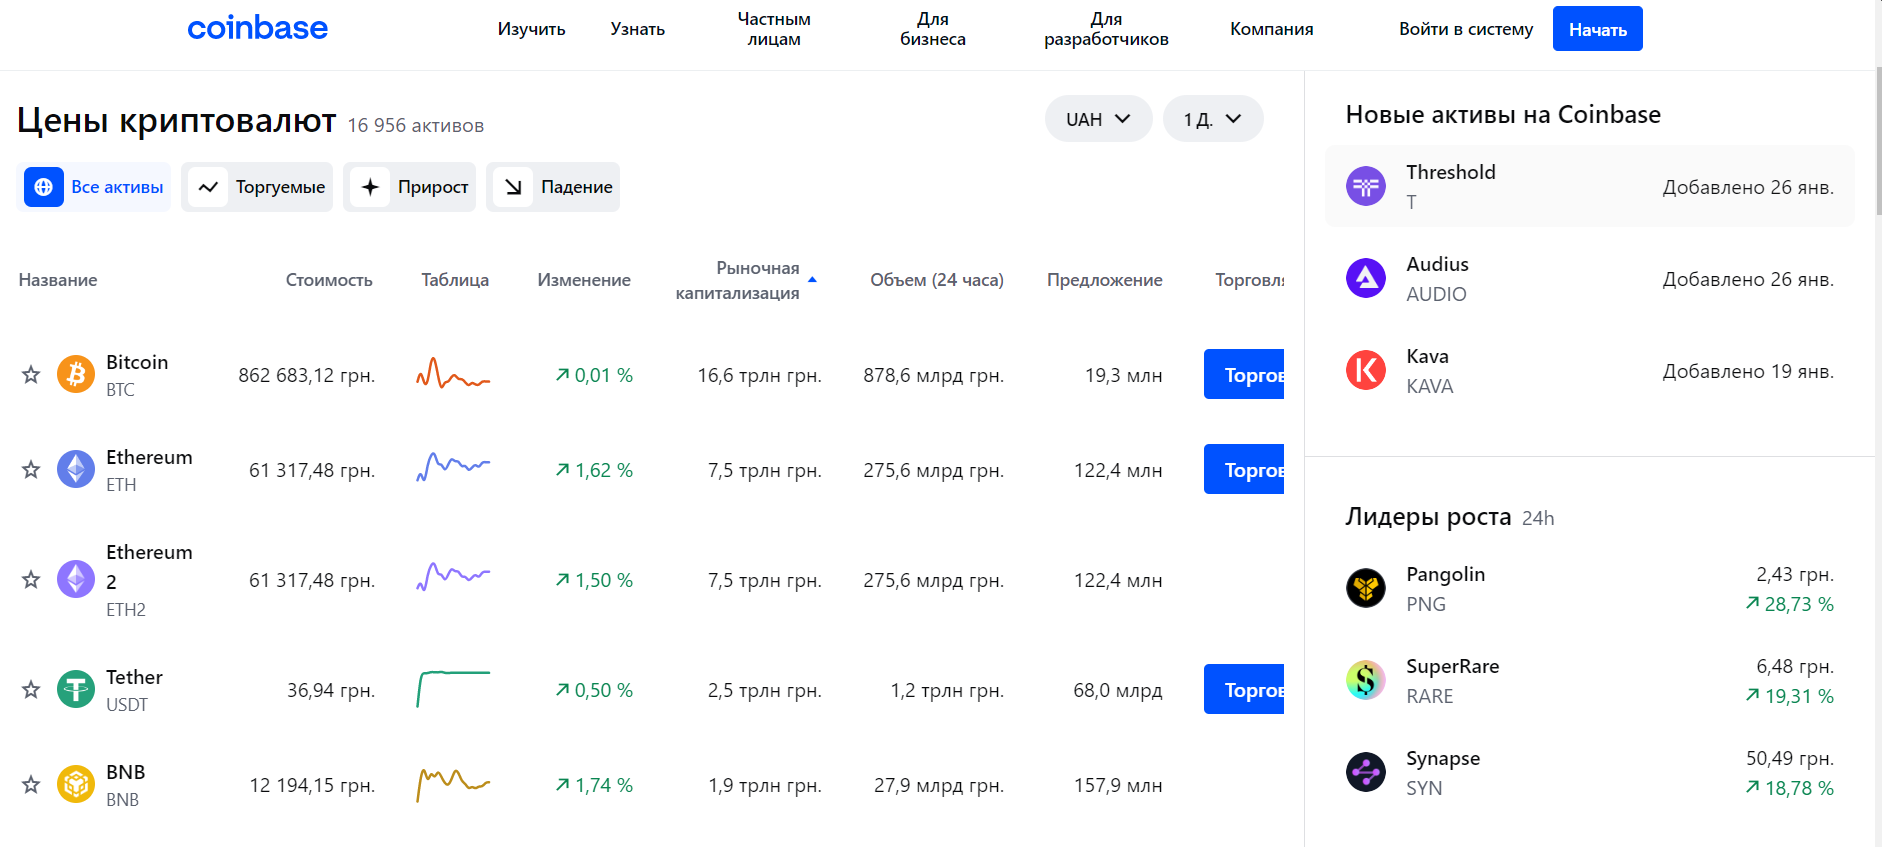Open the Synapse growth leader link
1882x847 pixels.
(x=1590, y=772)
